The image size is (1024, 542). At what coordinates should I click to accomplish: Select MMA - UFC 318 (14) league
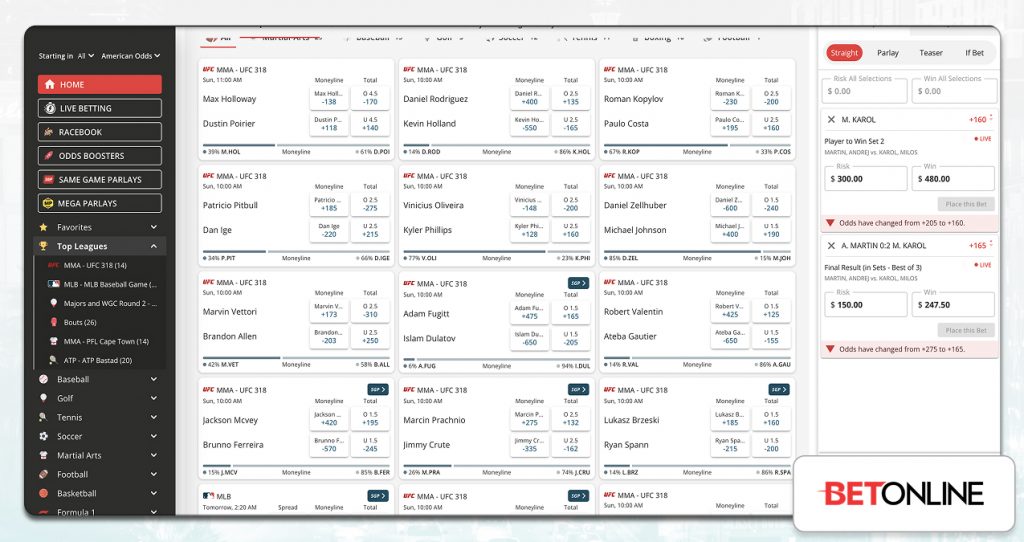point(95,265)
